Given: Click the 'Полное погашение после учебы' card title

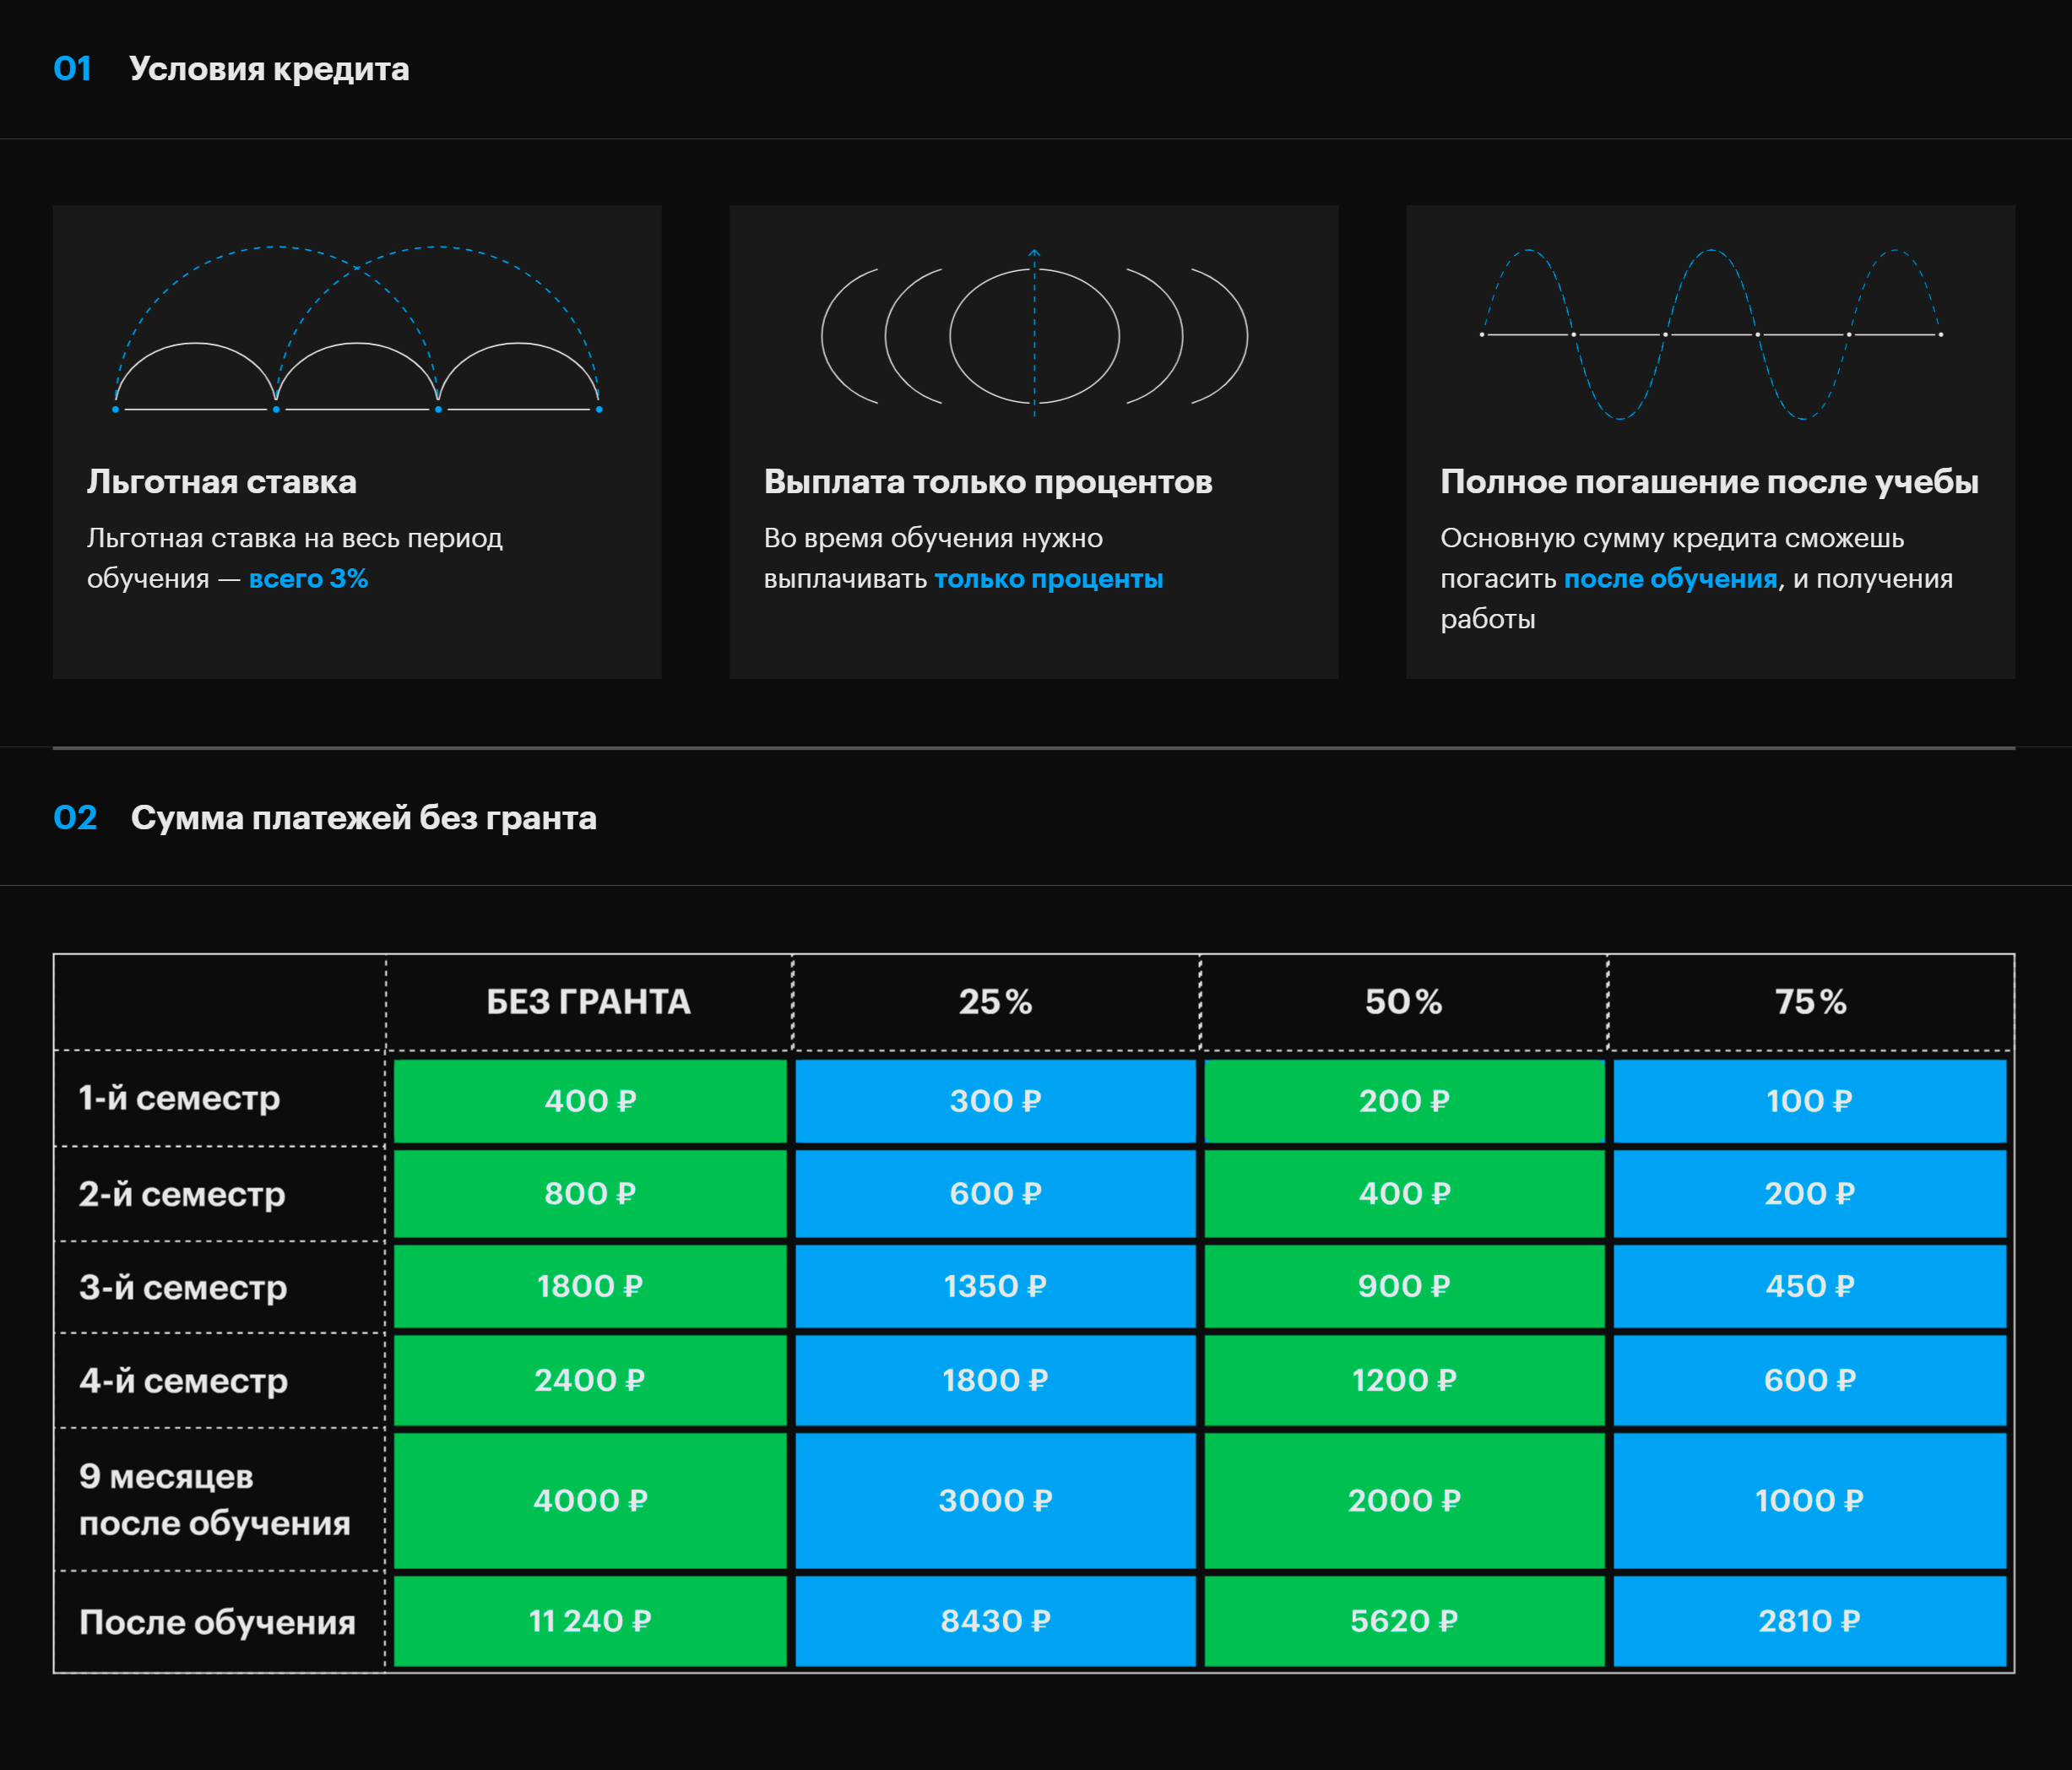Looking at the screenshot, I should pos(1709,482).
